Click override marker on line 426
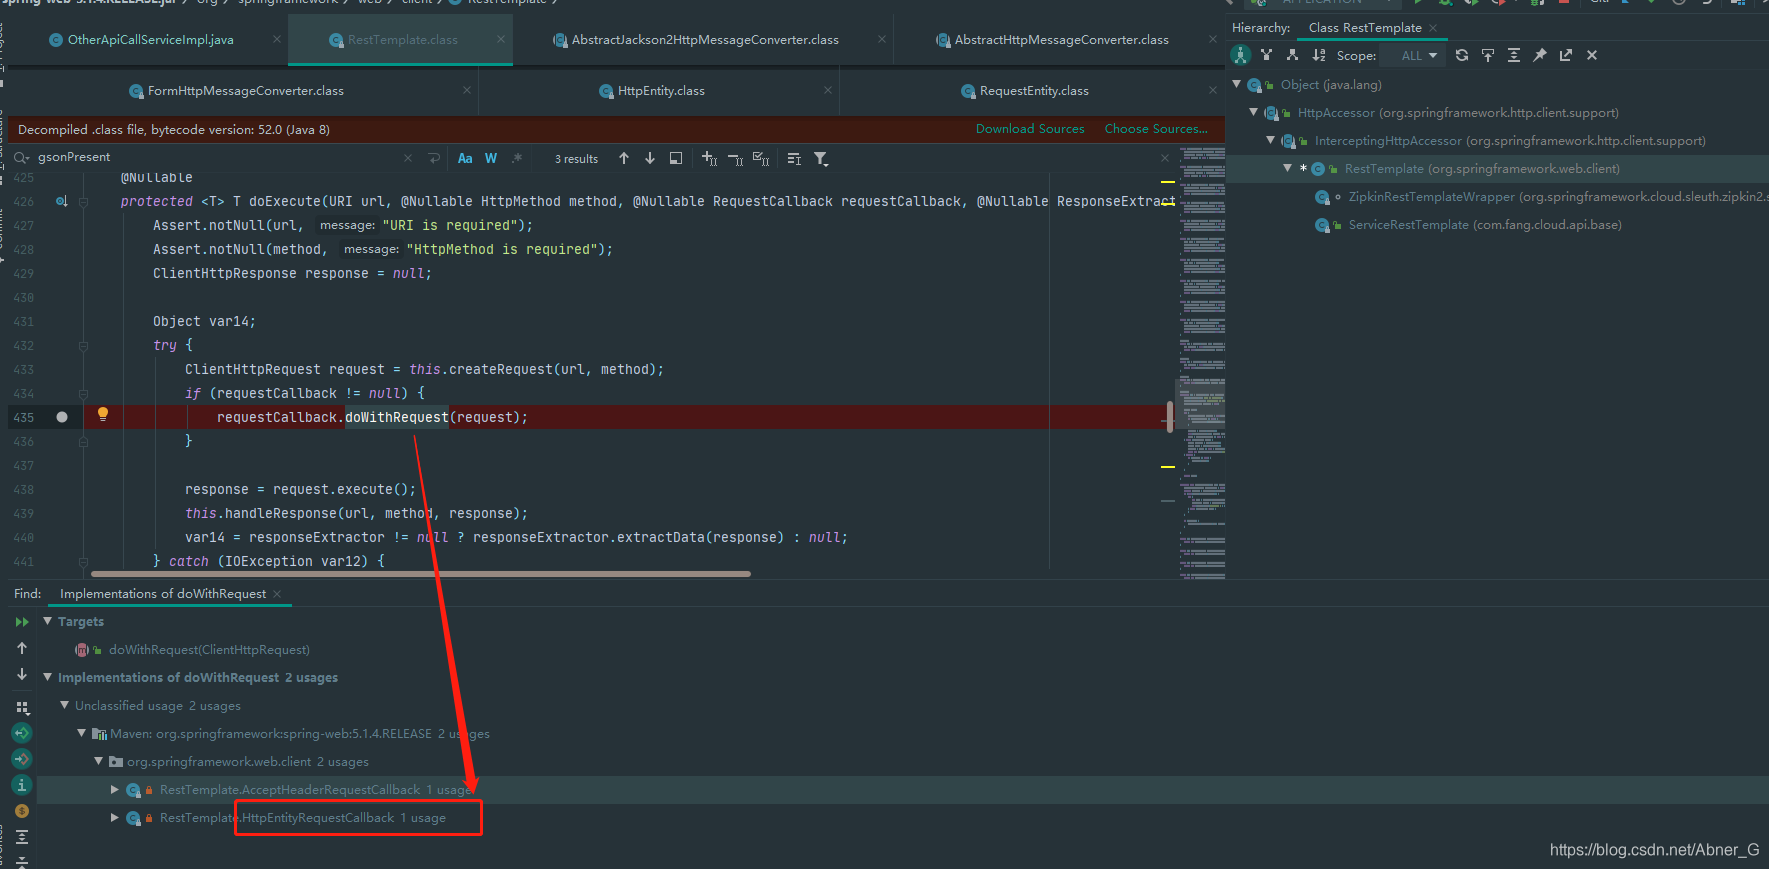This screenshot has height=869, width=1769. click(x=61, y=201)
